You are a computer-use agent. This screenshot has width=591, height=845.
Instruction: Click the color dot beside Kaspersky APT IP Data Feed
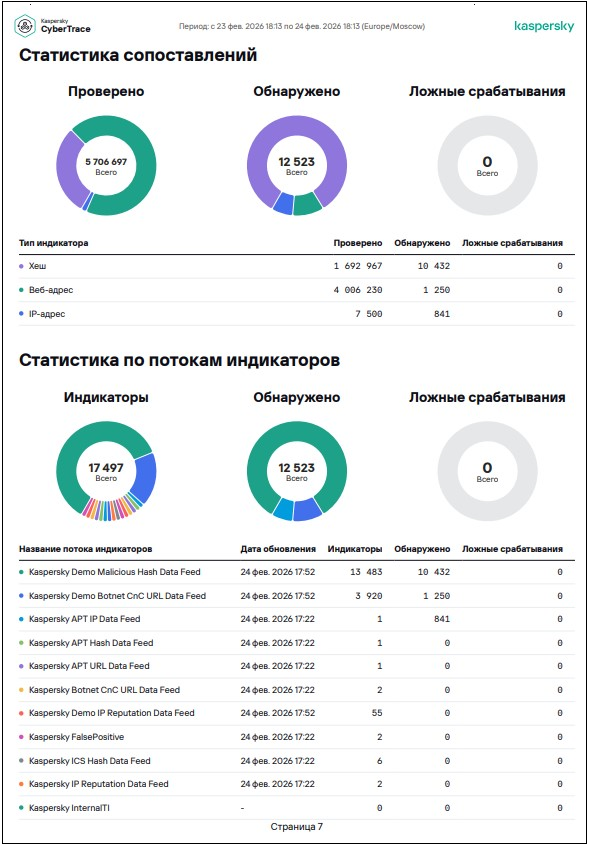coord(22,619)
